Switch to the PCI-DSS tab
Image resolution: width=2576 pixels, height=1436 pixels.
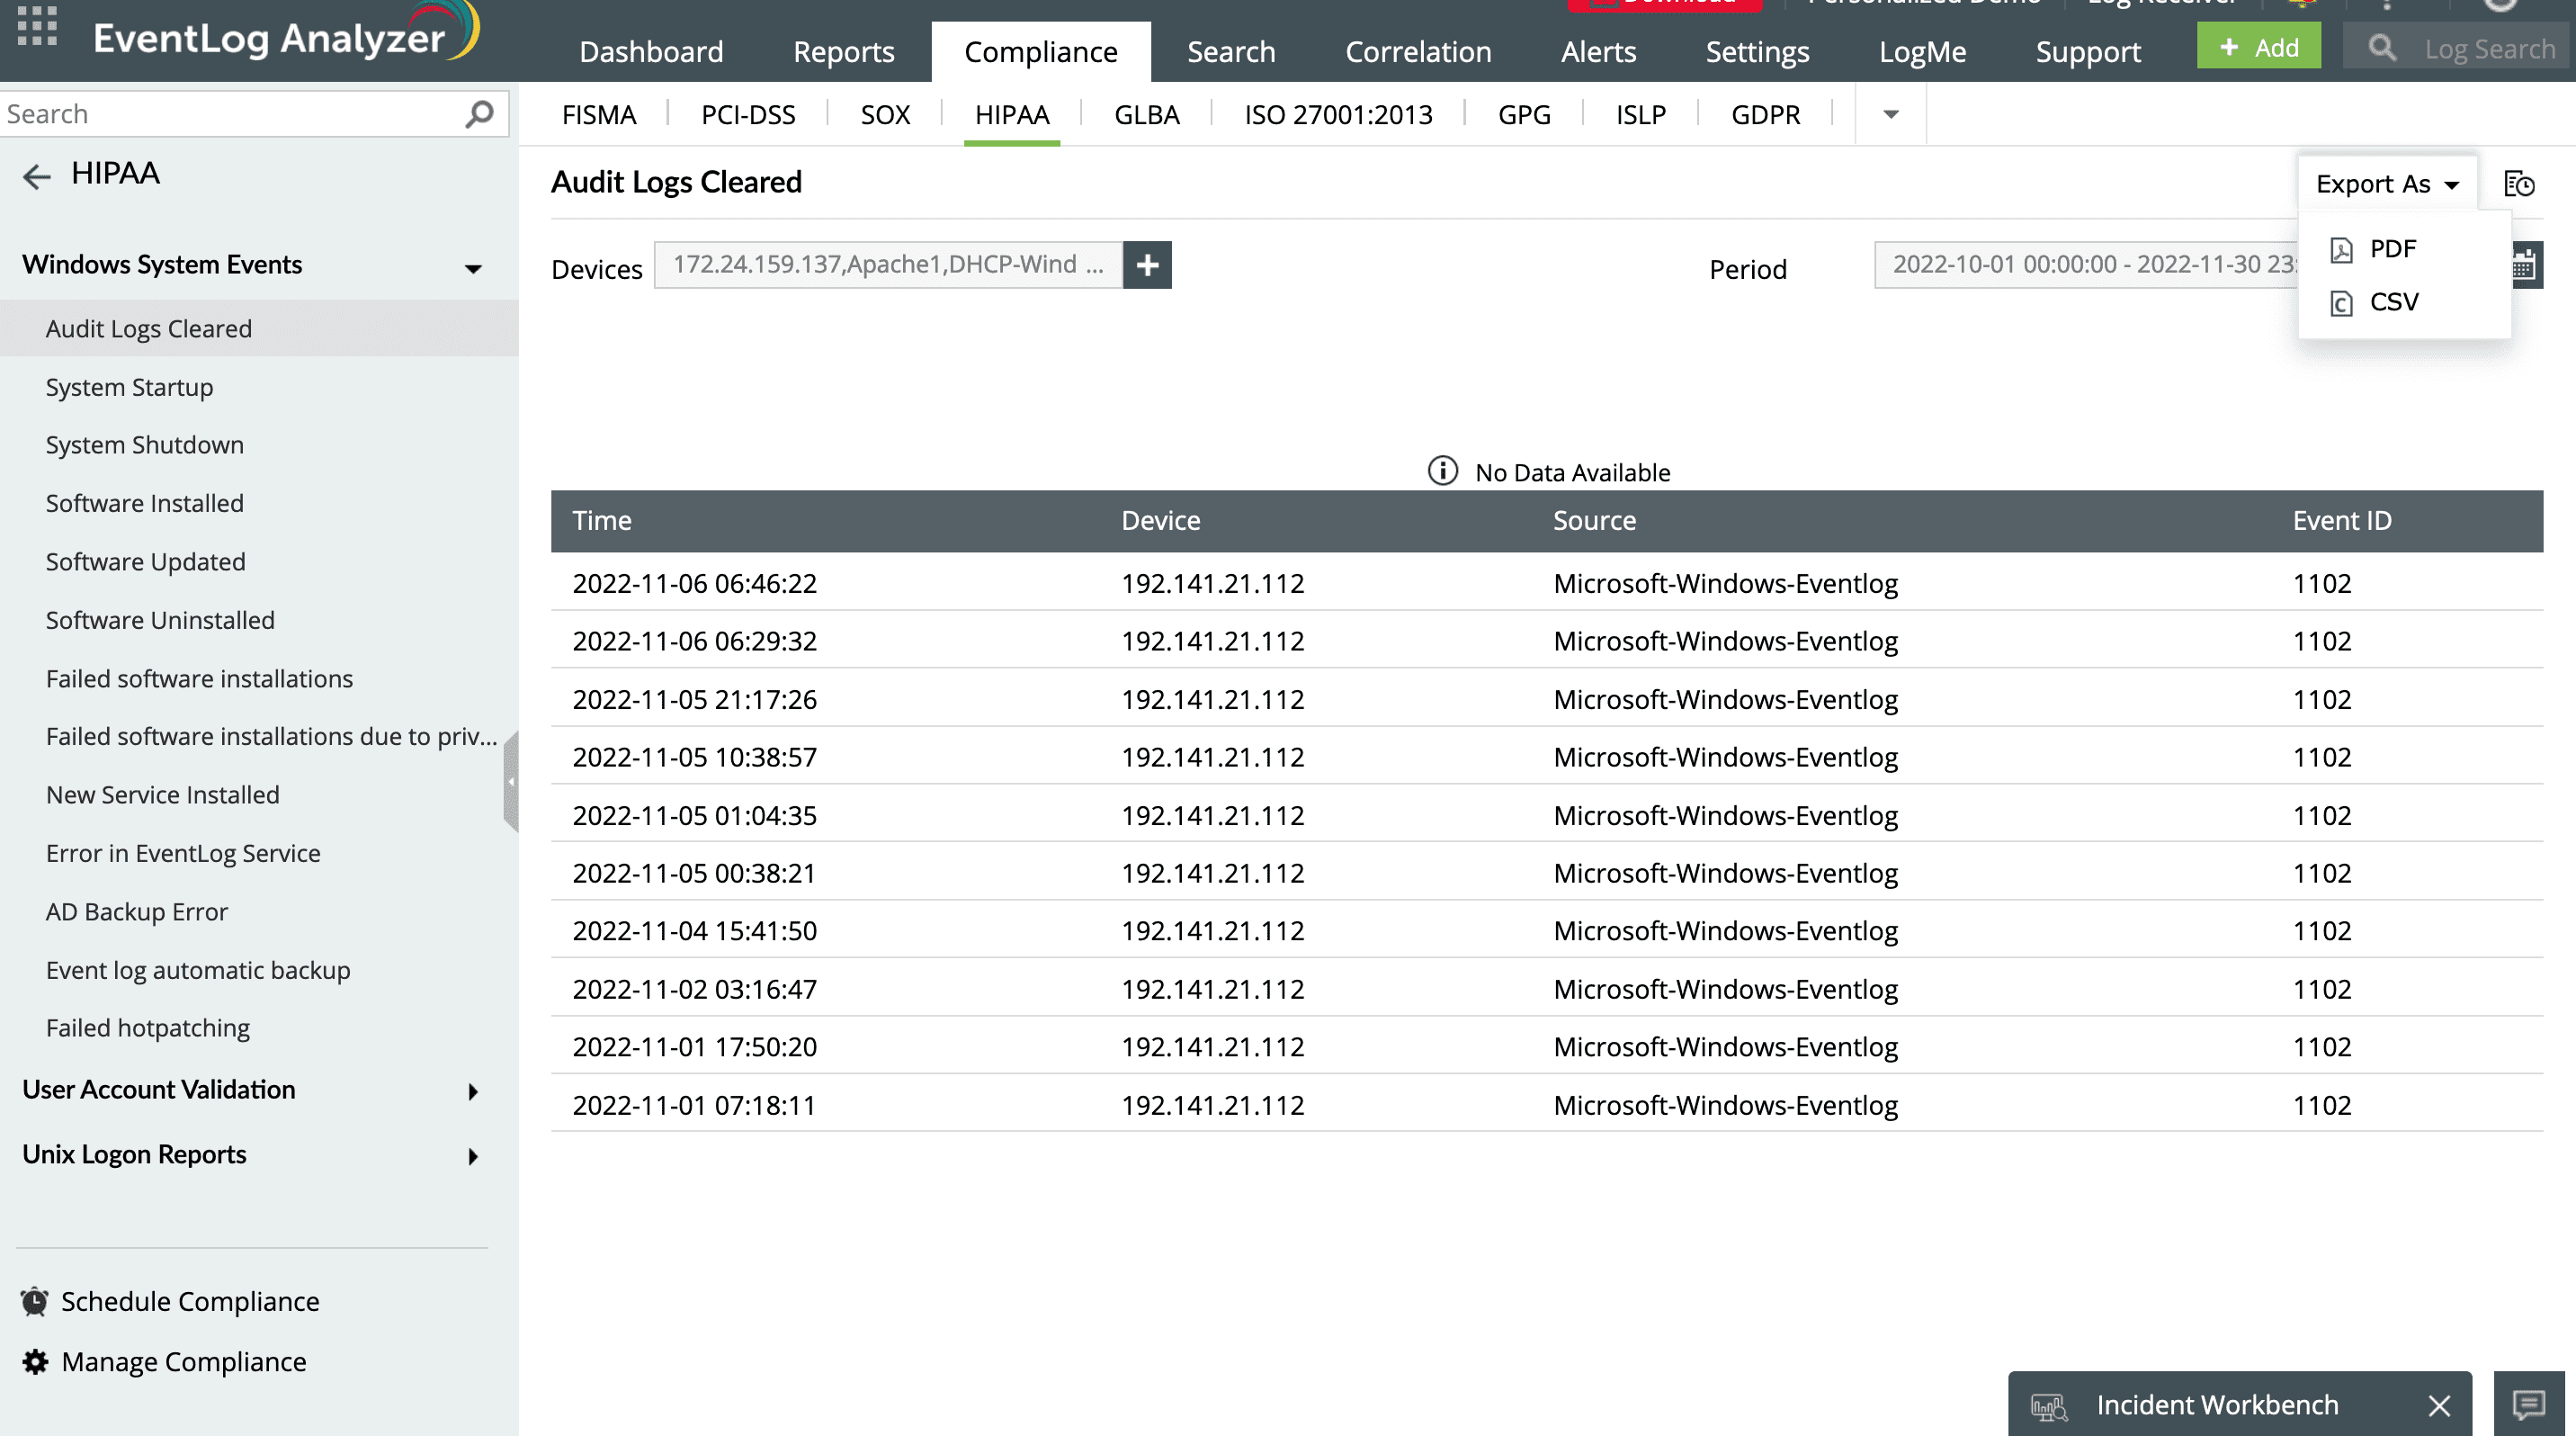pos(747,115)
